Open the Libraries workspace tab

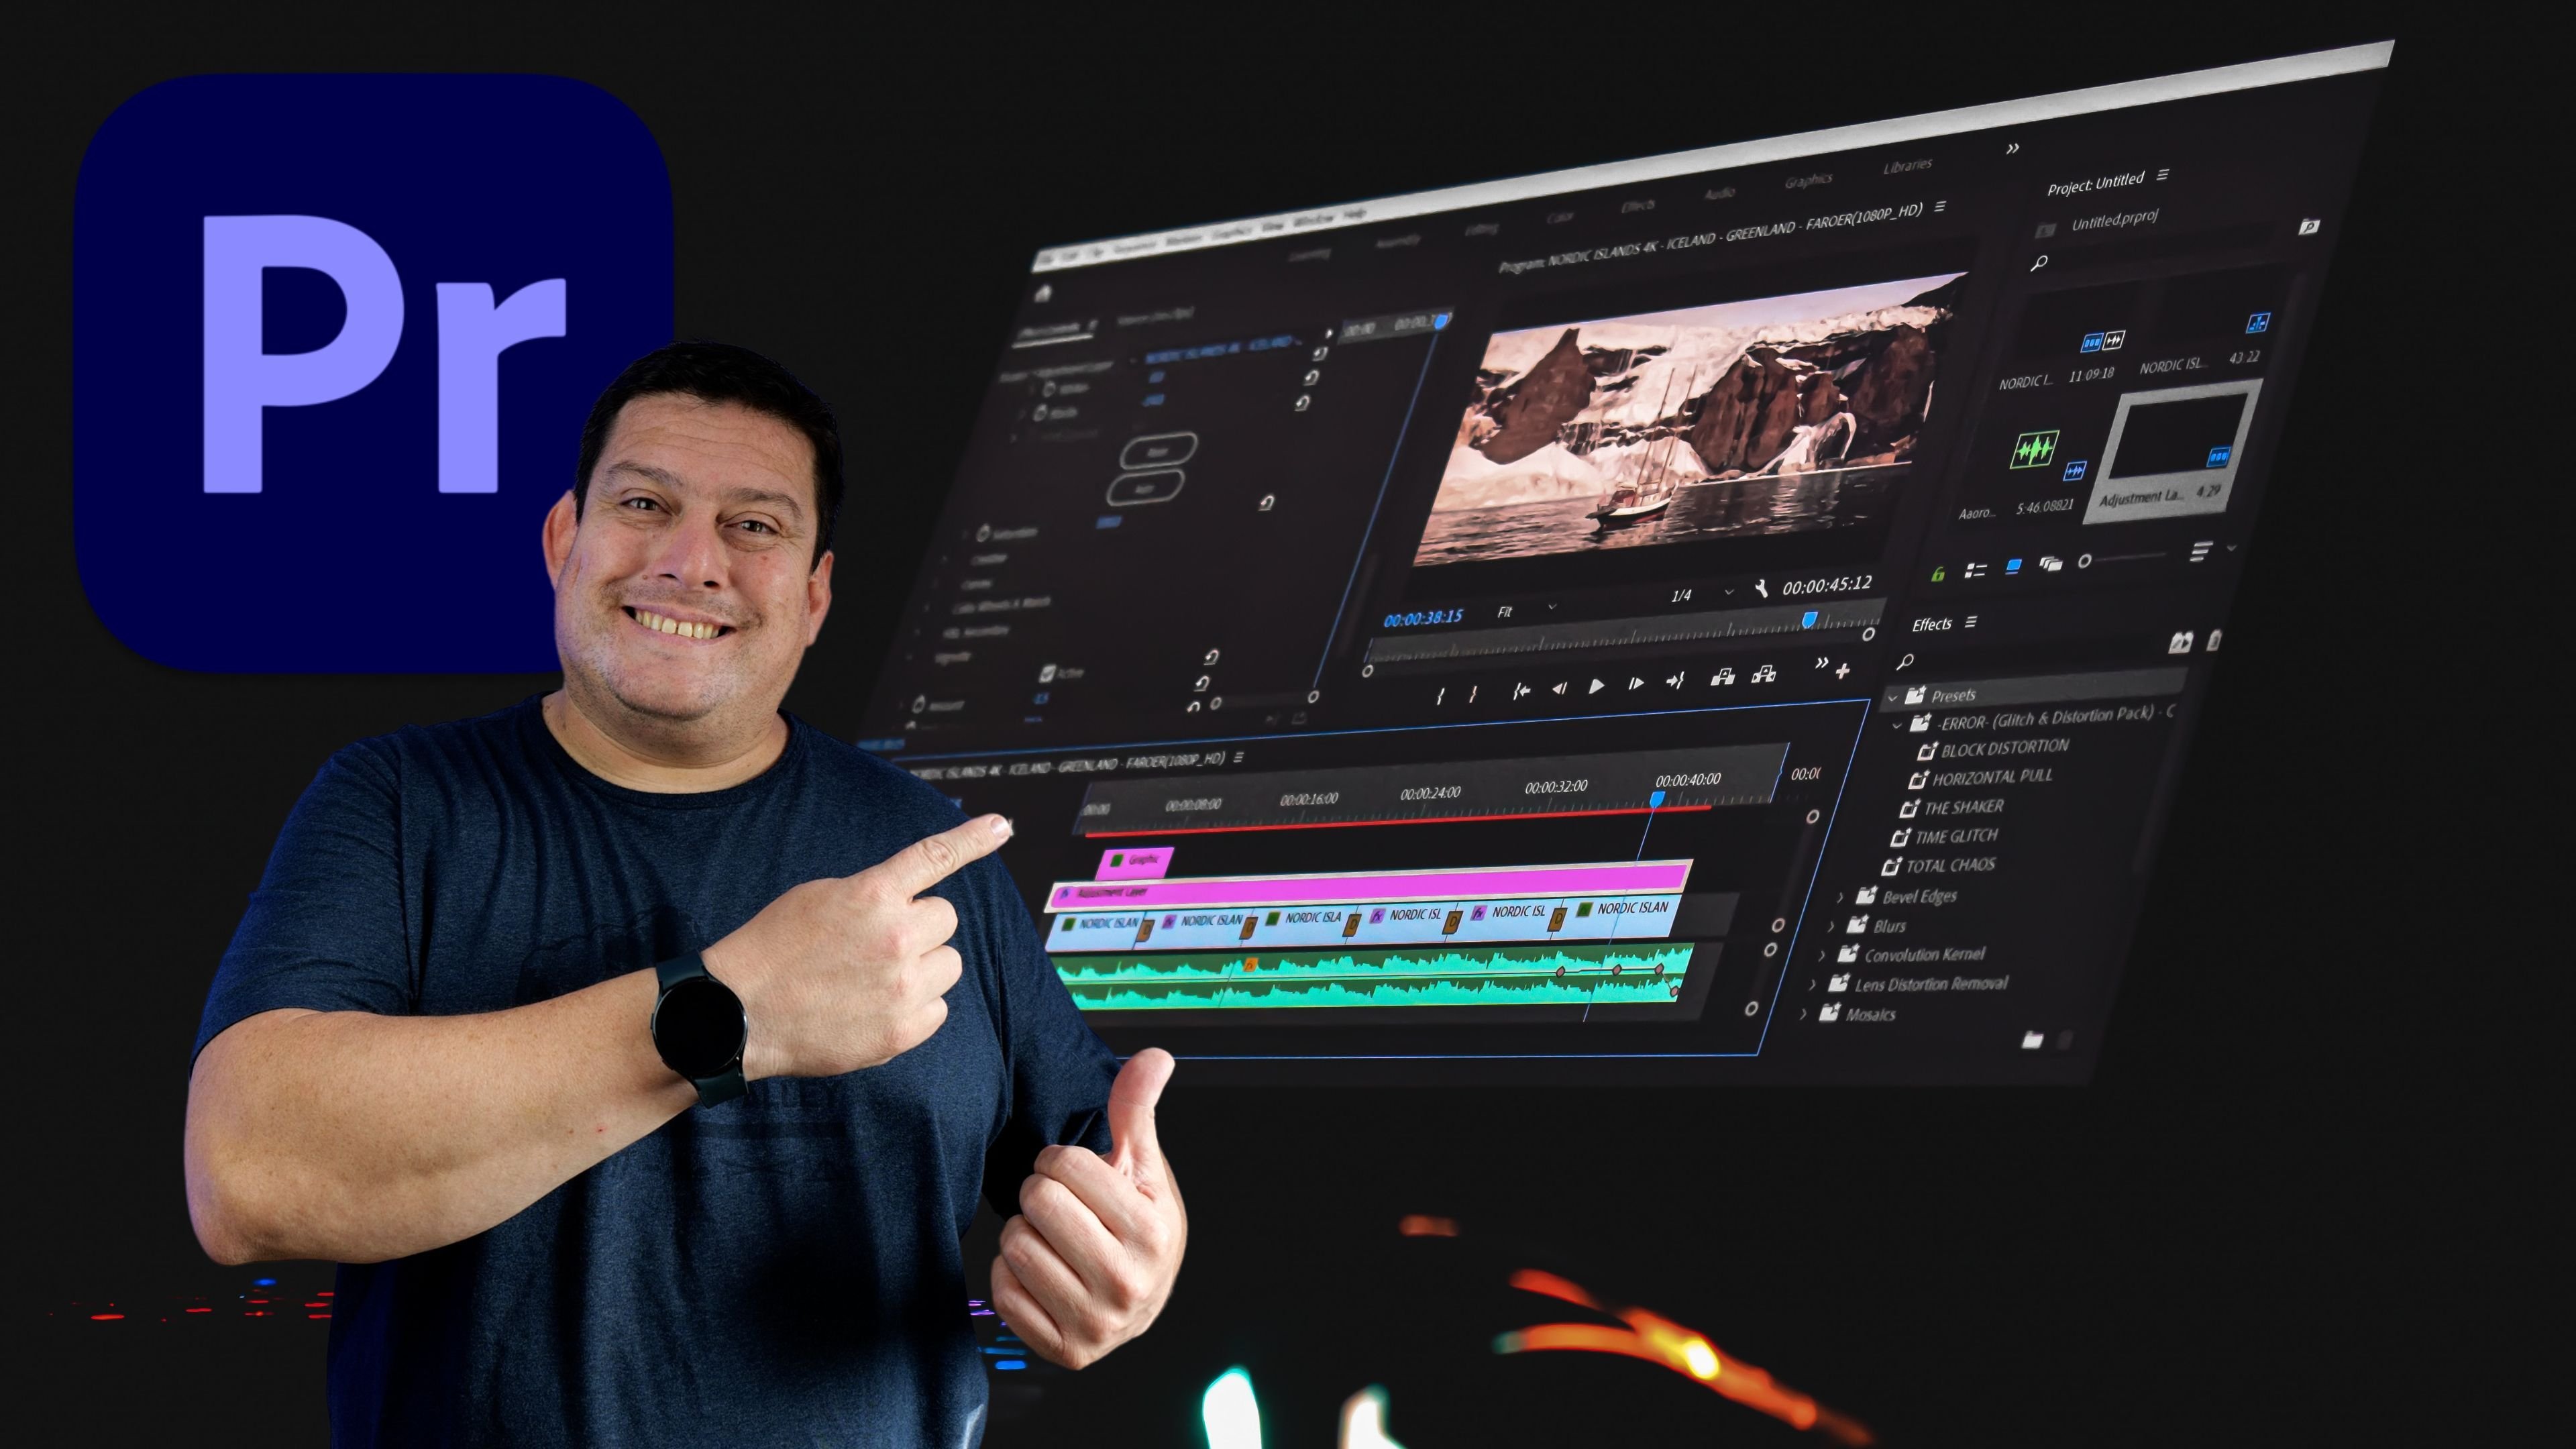pyautogui.click(x=1907, y=166)
